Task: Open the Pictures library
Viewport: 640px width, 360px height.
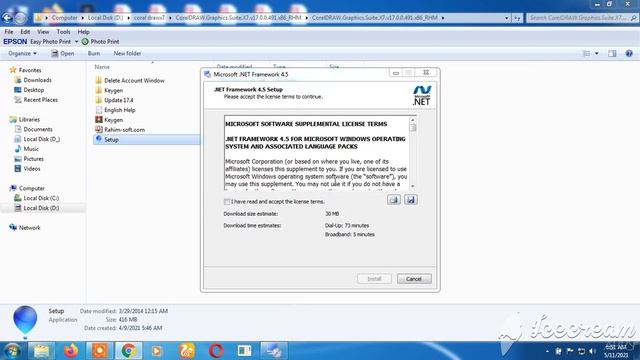Action: pos(33,159)
